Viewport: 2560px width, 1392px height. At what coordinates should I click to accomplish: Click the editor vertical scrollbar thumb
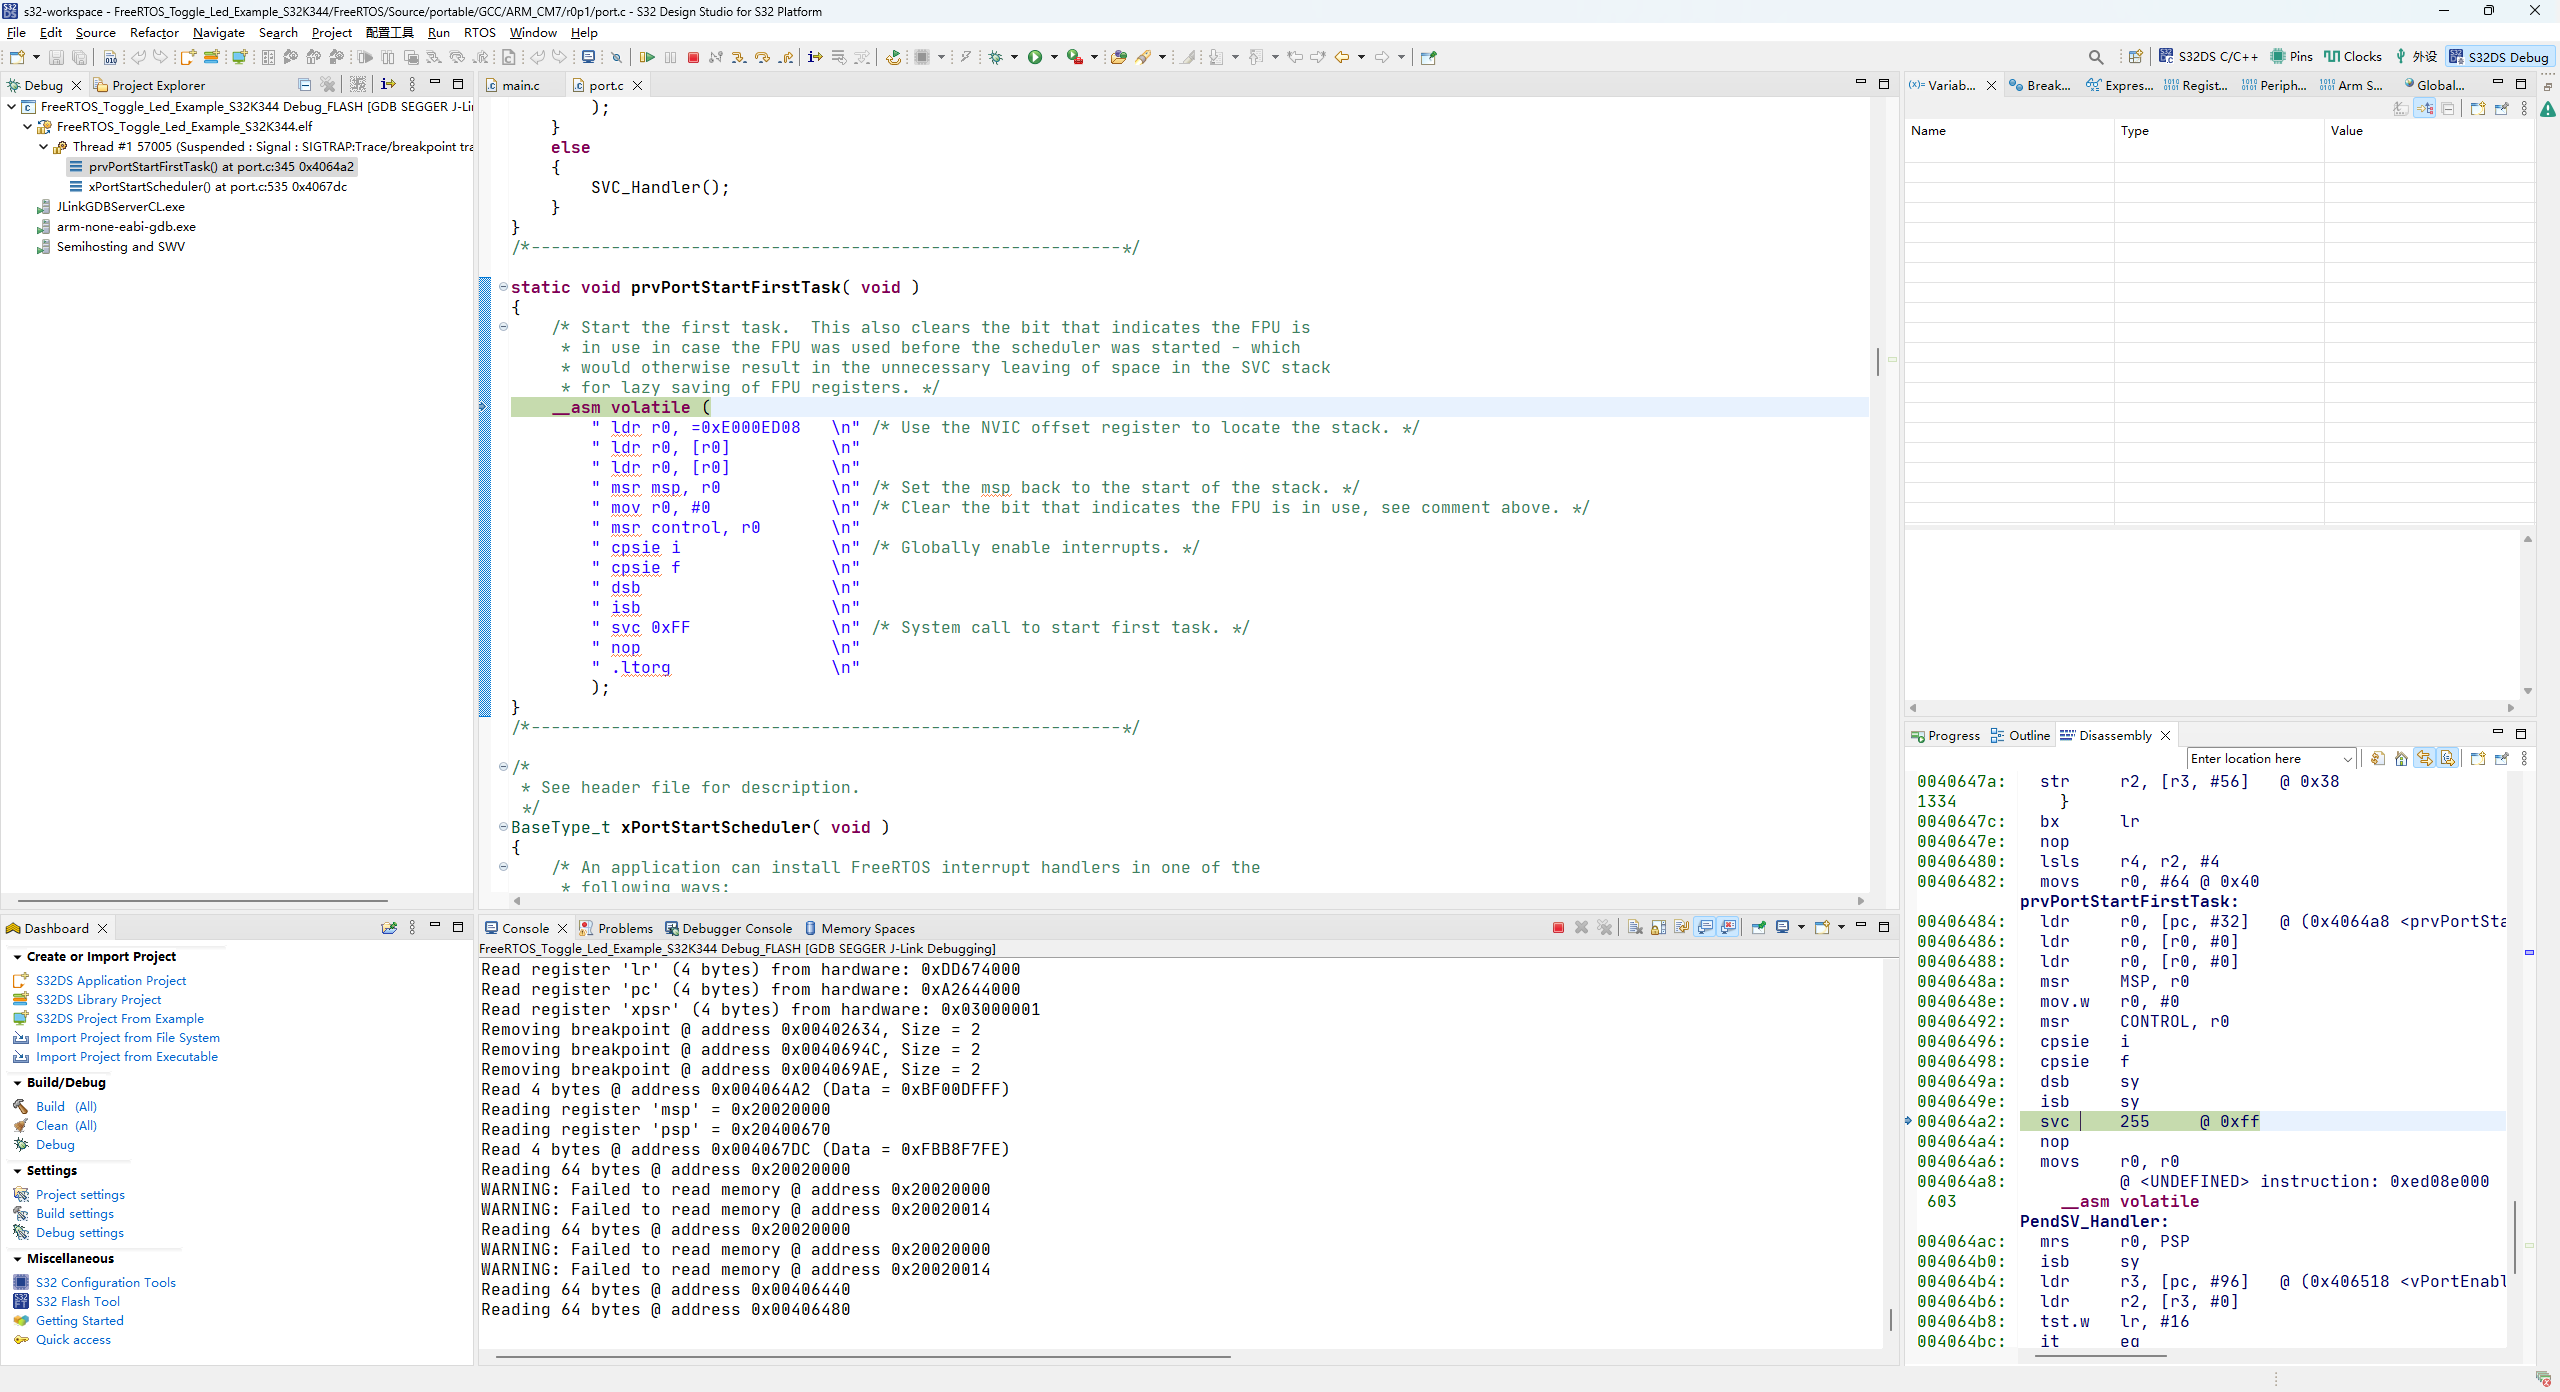(x=1878, y=360)
